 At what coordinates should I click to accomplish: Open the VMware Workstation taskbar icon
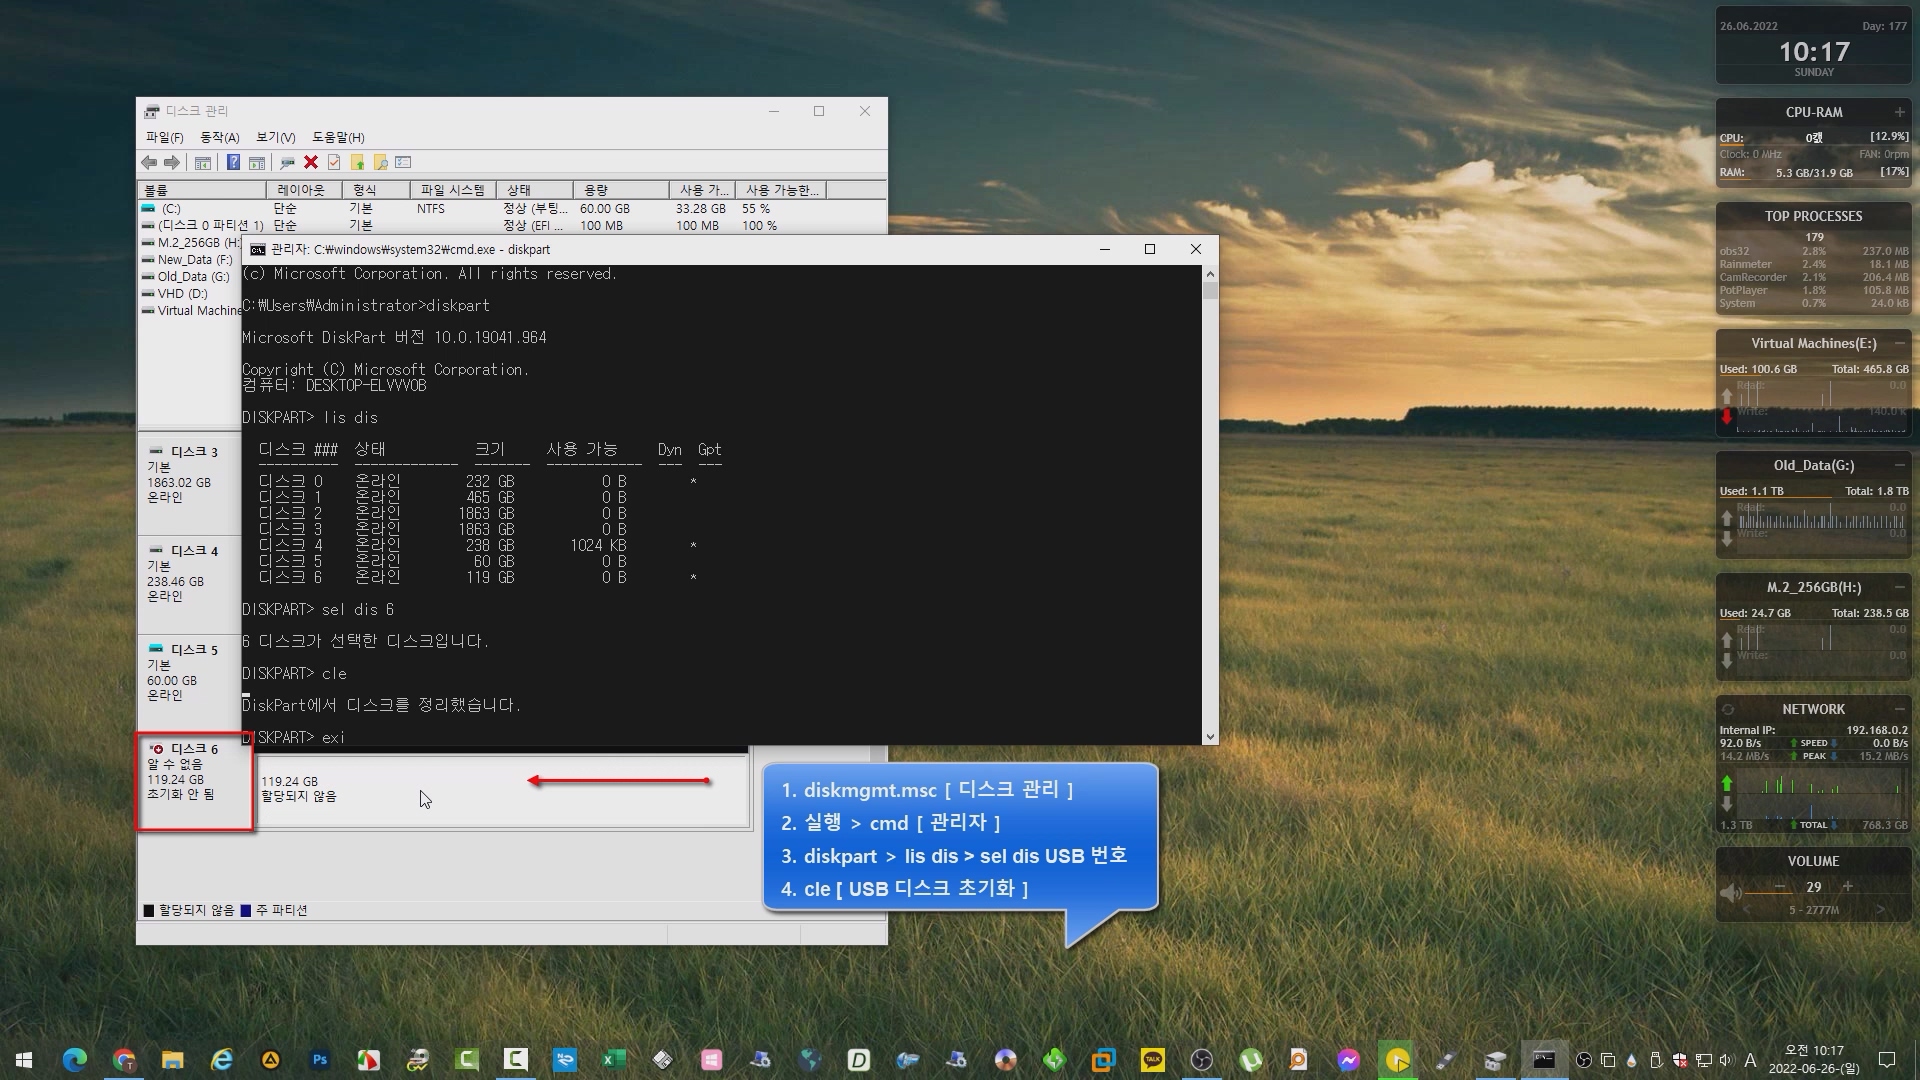click(1103, 1060)
